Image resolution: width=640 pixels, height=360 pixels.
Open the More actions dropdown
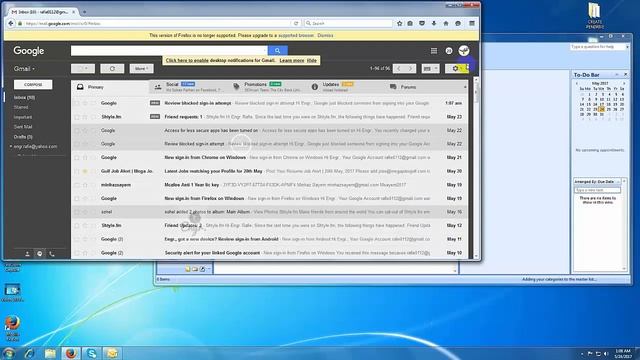(142, 69)
